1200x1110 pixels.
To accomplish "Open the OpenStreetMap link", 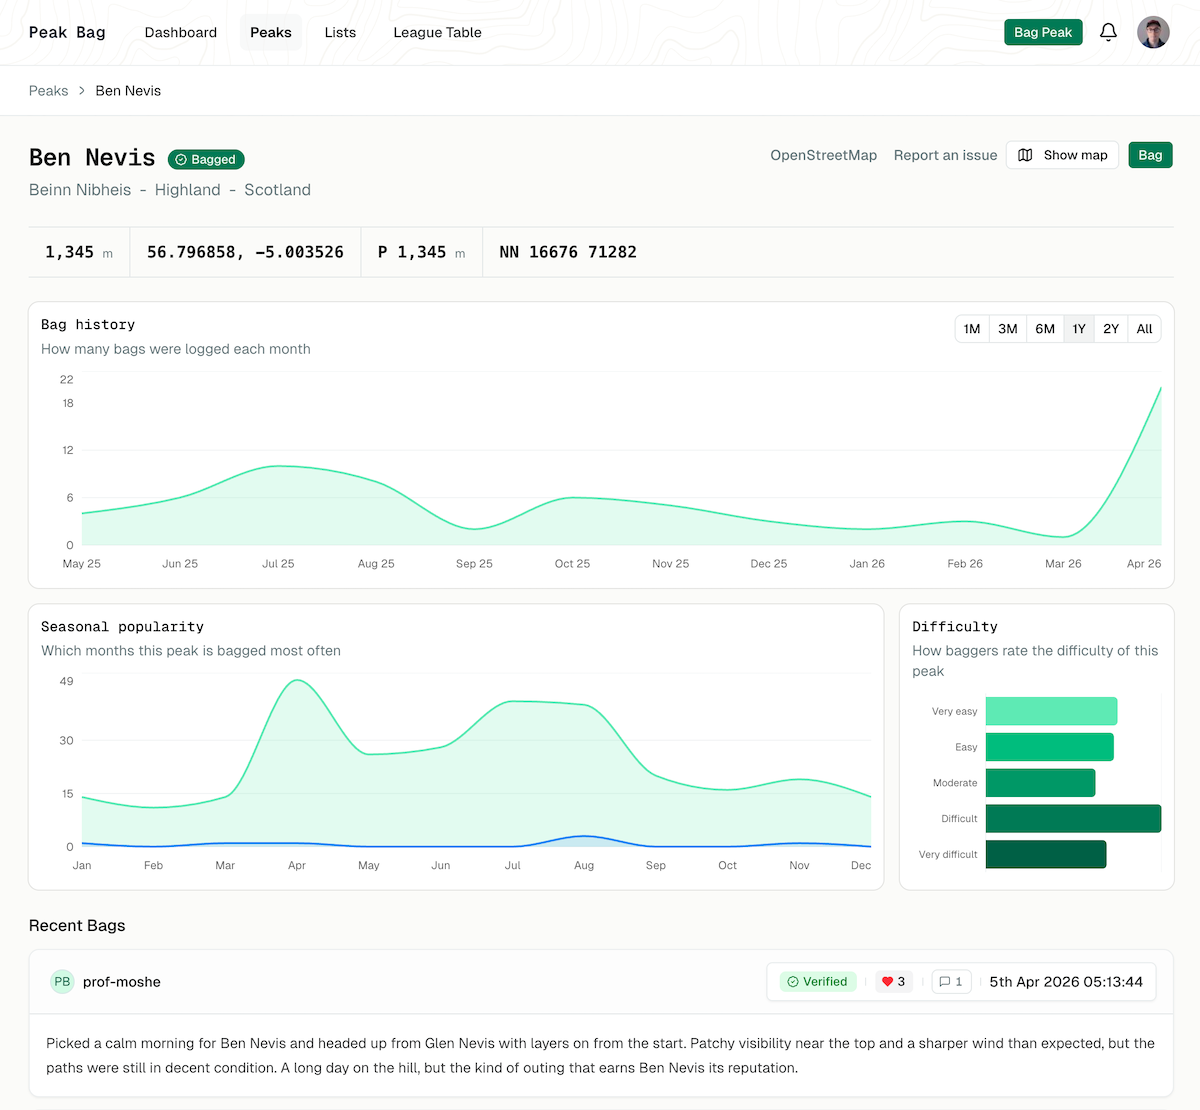I will 823,155.
